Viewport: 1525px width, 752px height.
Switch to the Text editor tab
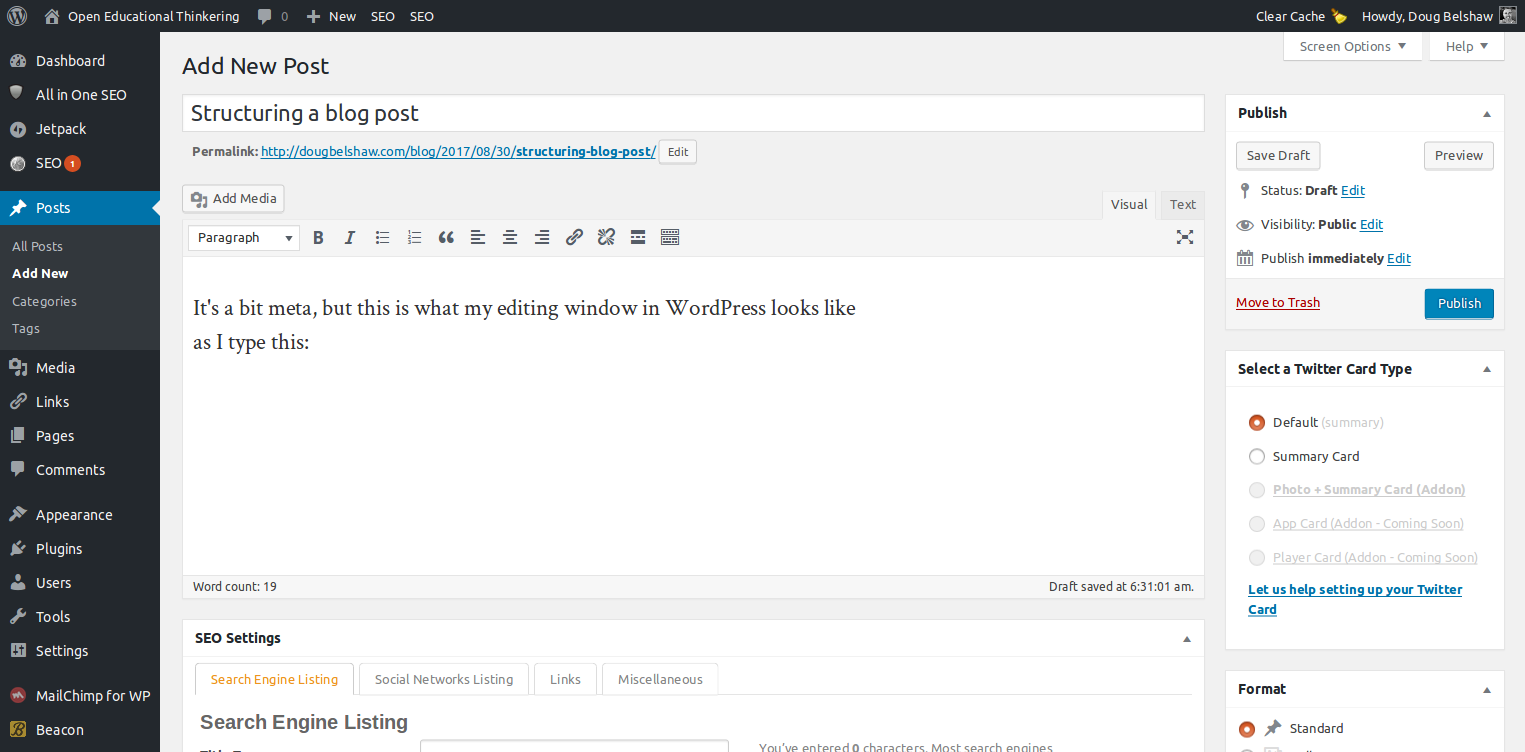pyautogui.click(x=1181, y=204)
